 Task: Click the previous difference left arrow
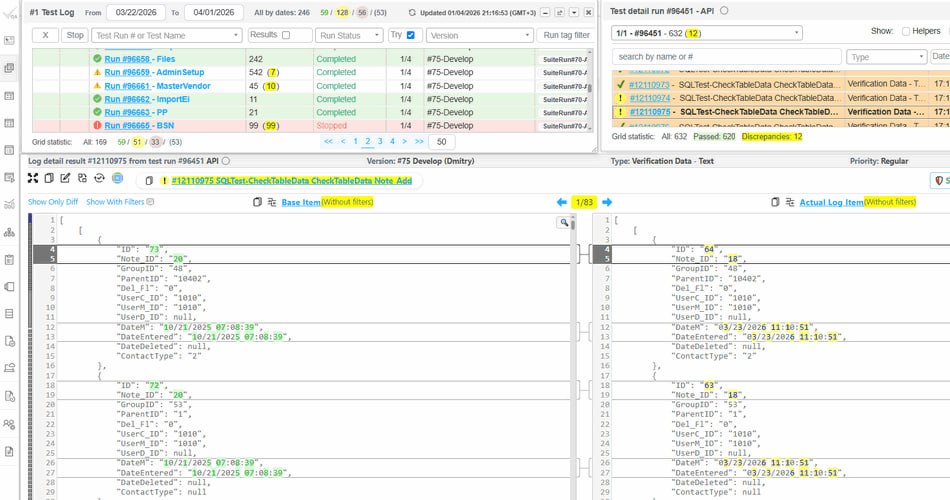(x=561, y=202)
